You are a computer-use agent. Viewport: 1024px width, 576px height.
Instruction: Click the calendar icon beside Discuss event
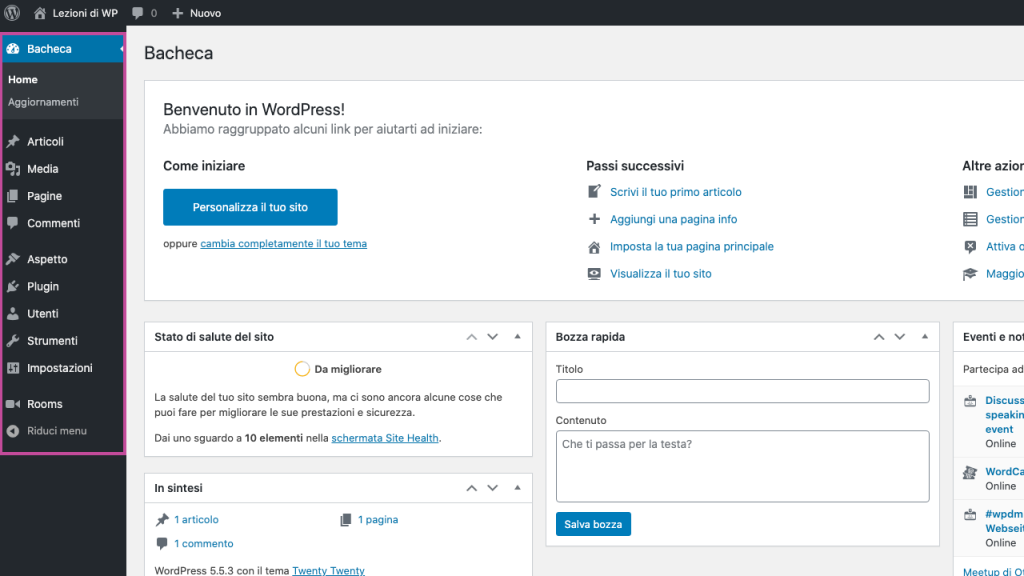[970, 401]
